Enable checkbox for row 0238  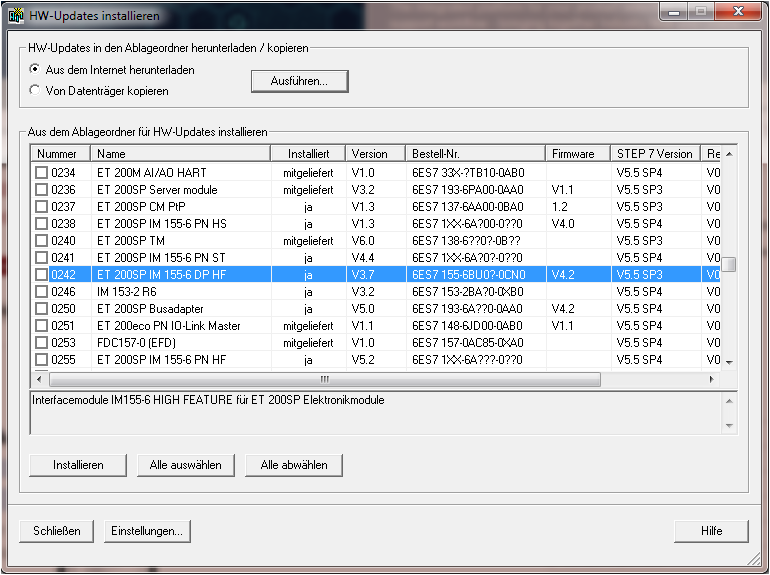click(x=42, y=223)
